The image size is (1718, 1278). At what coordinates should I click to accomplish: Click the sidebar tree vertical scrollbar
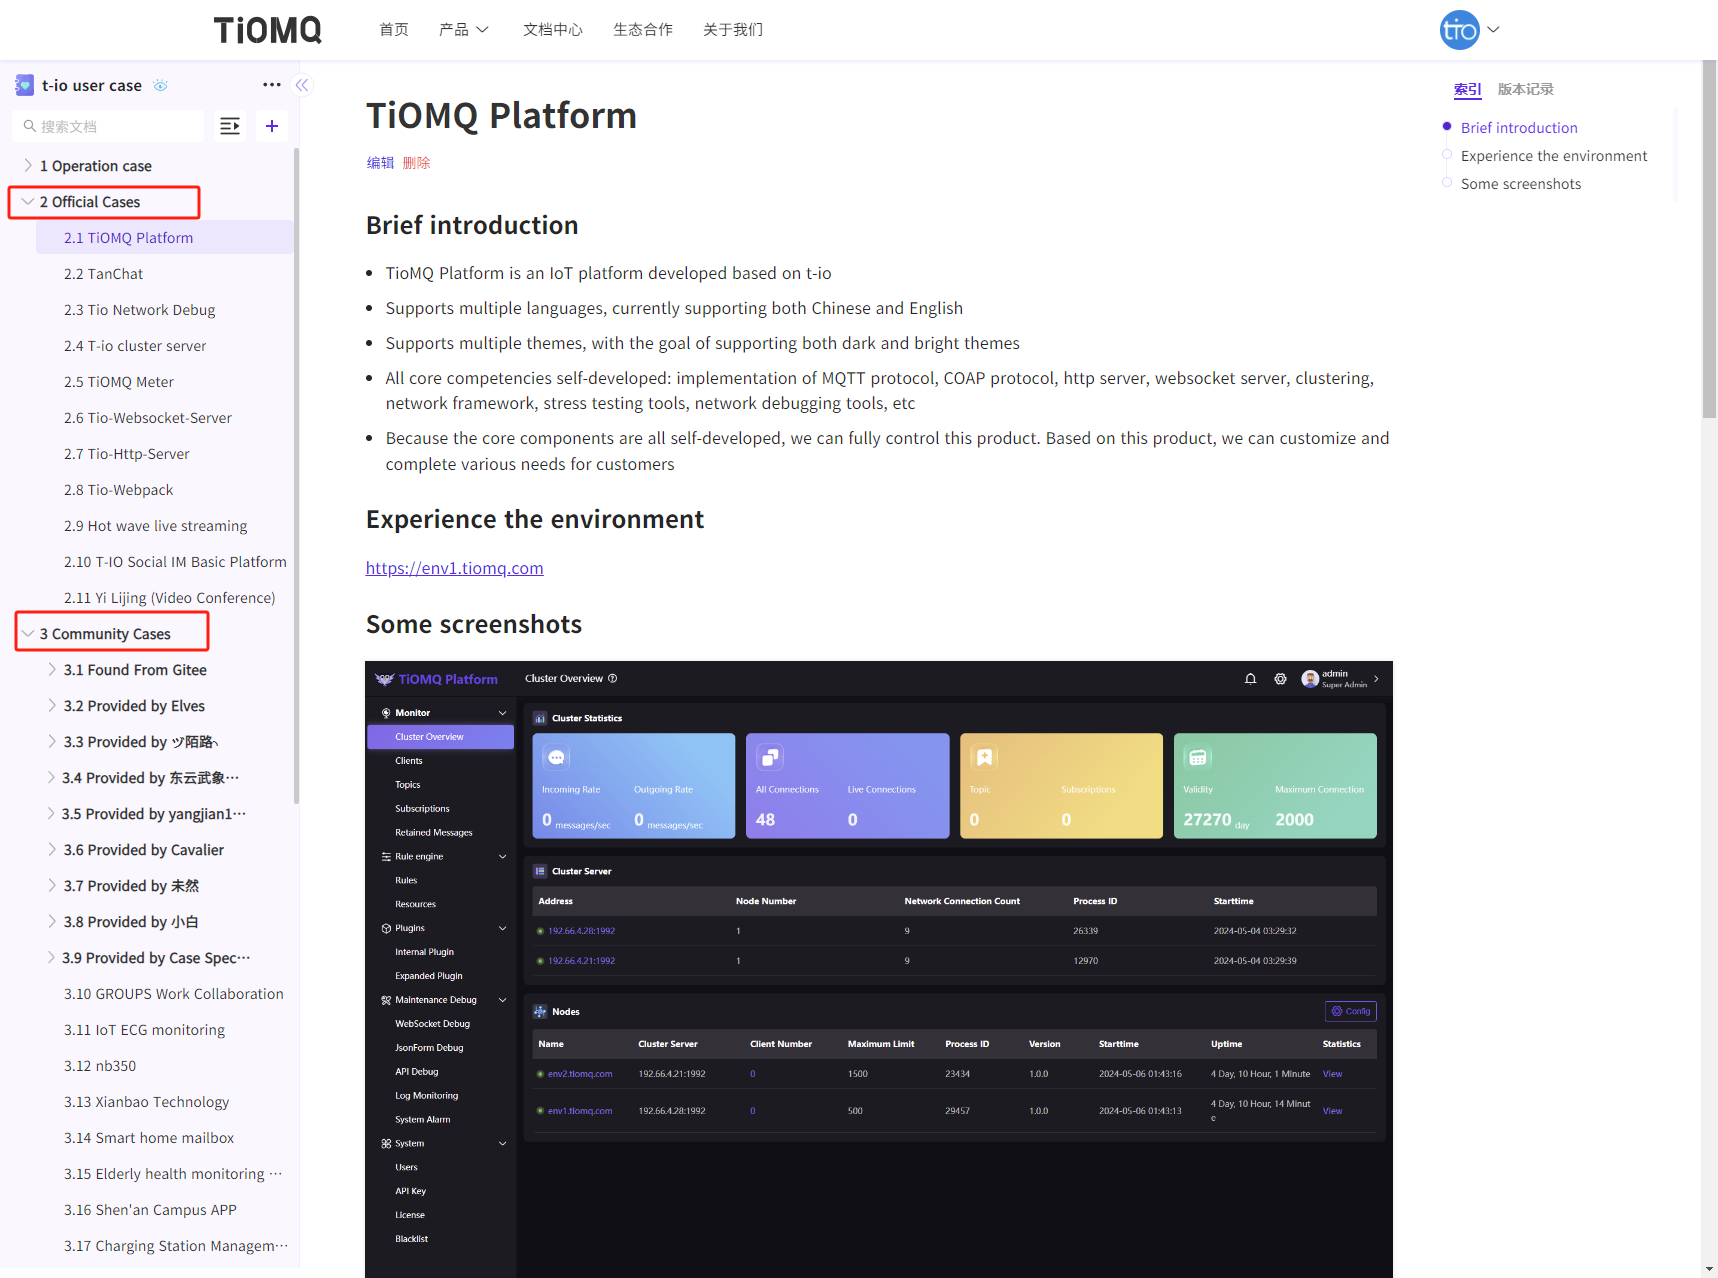tap(296, 476)
